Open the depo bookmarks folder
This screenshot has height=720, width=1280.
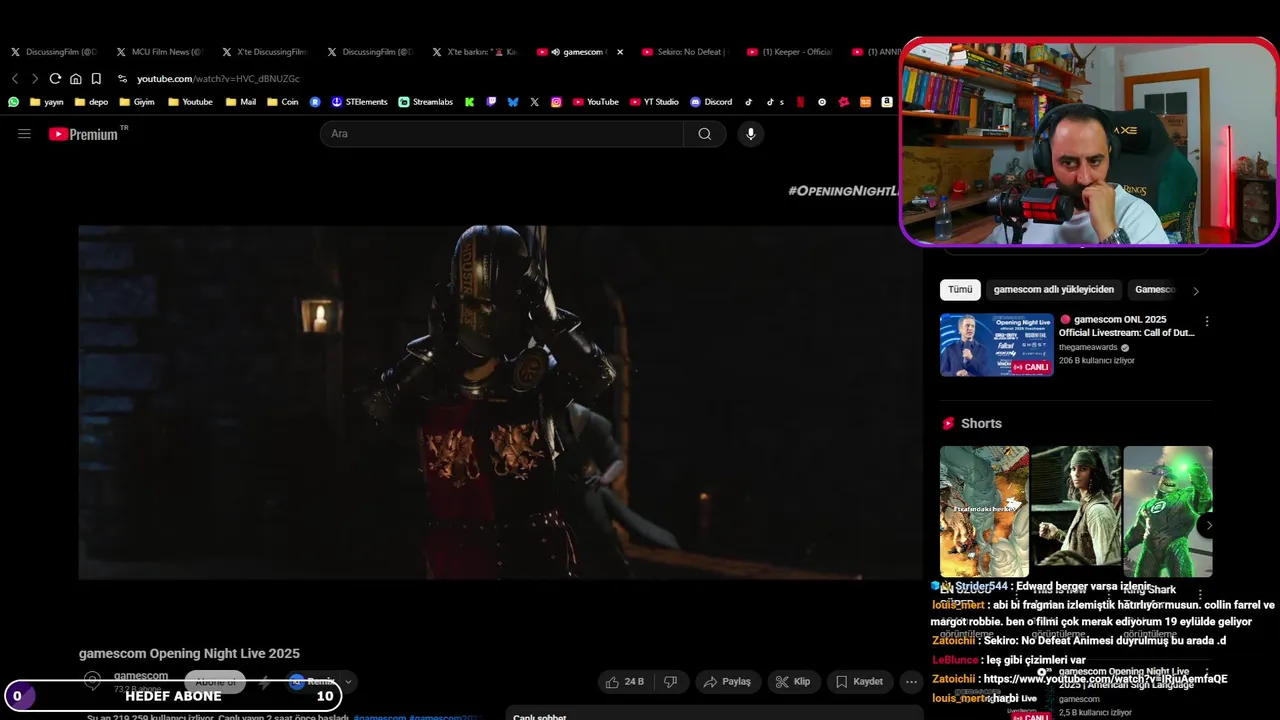[91, 102]
